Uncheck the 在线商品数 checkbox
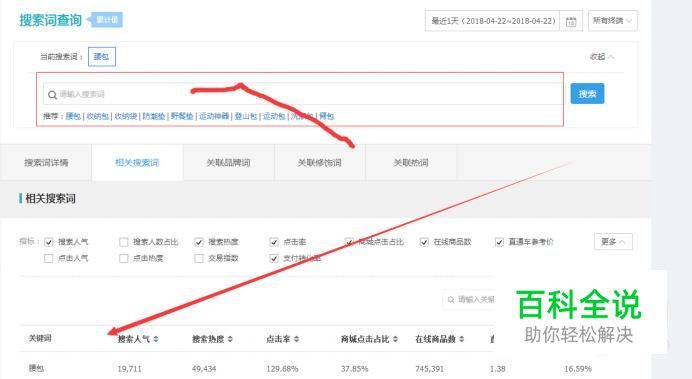 click(x=424, y=242)
